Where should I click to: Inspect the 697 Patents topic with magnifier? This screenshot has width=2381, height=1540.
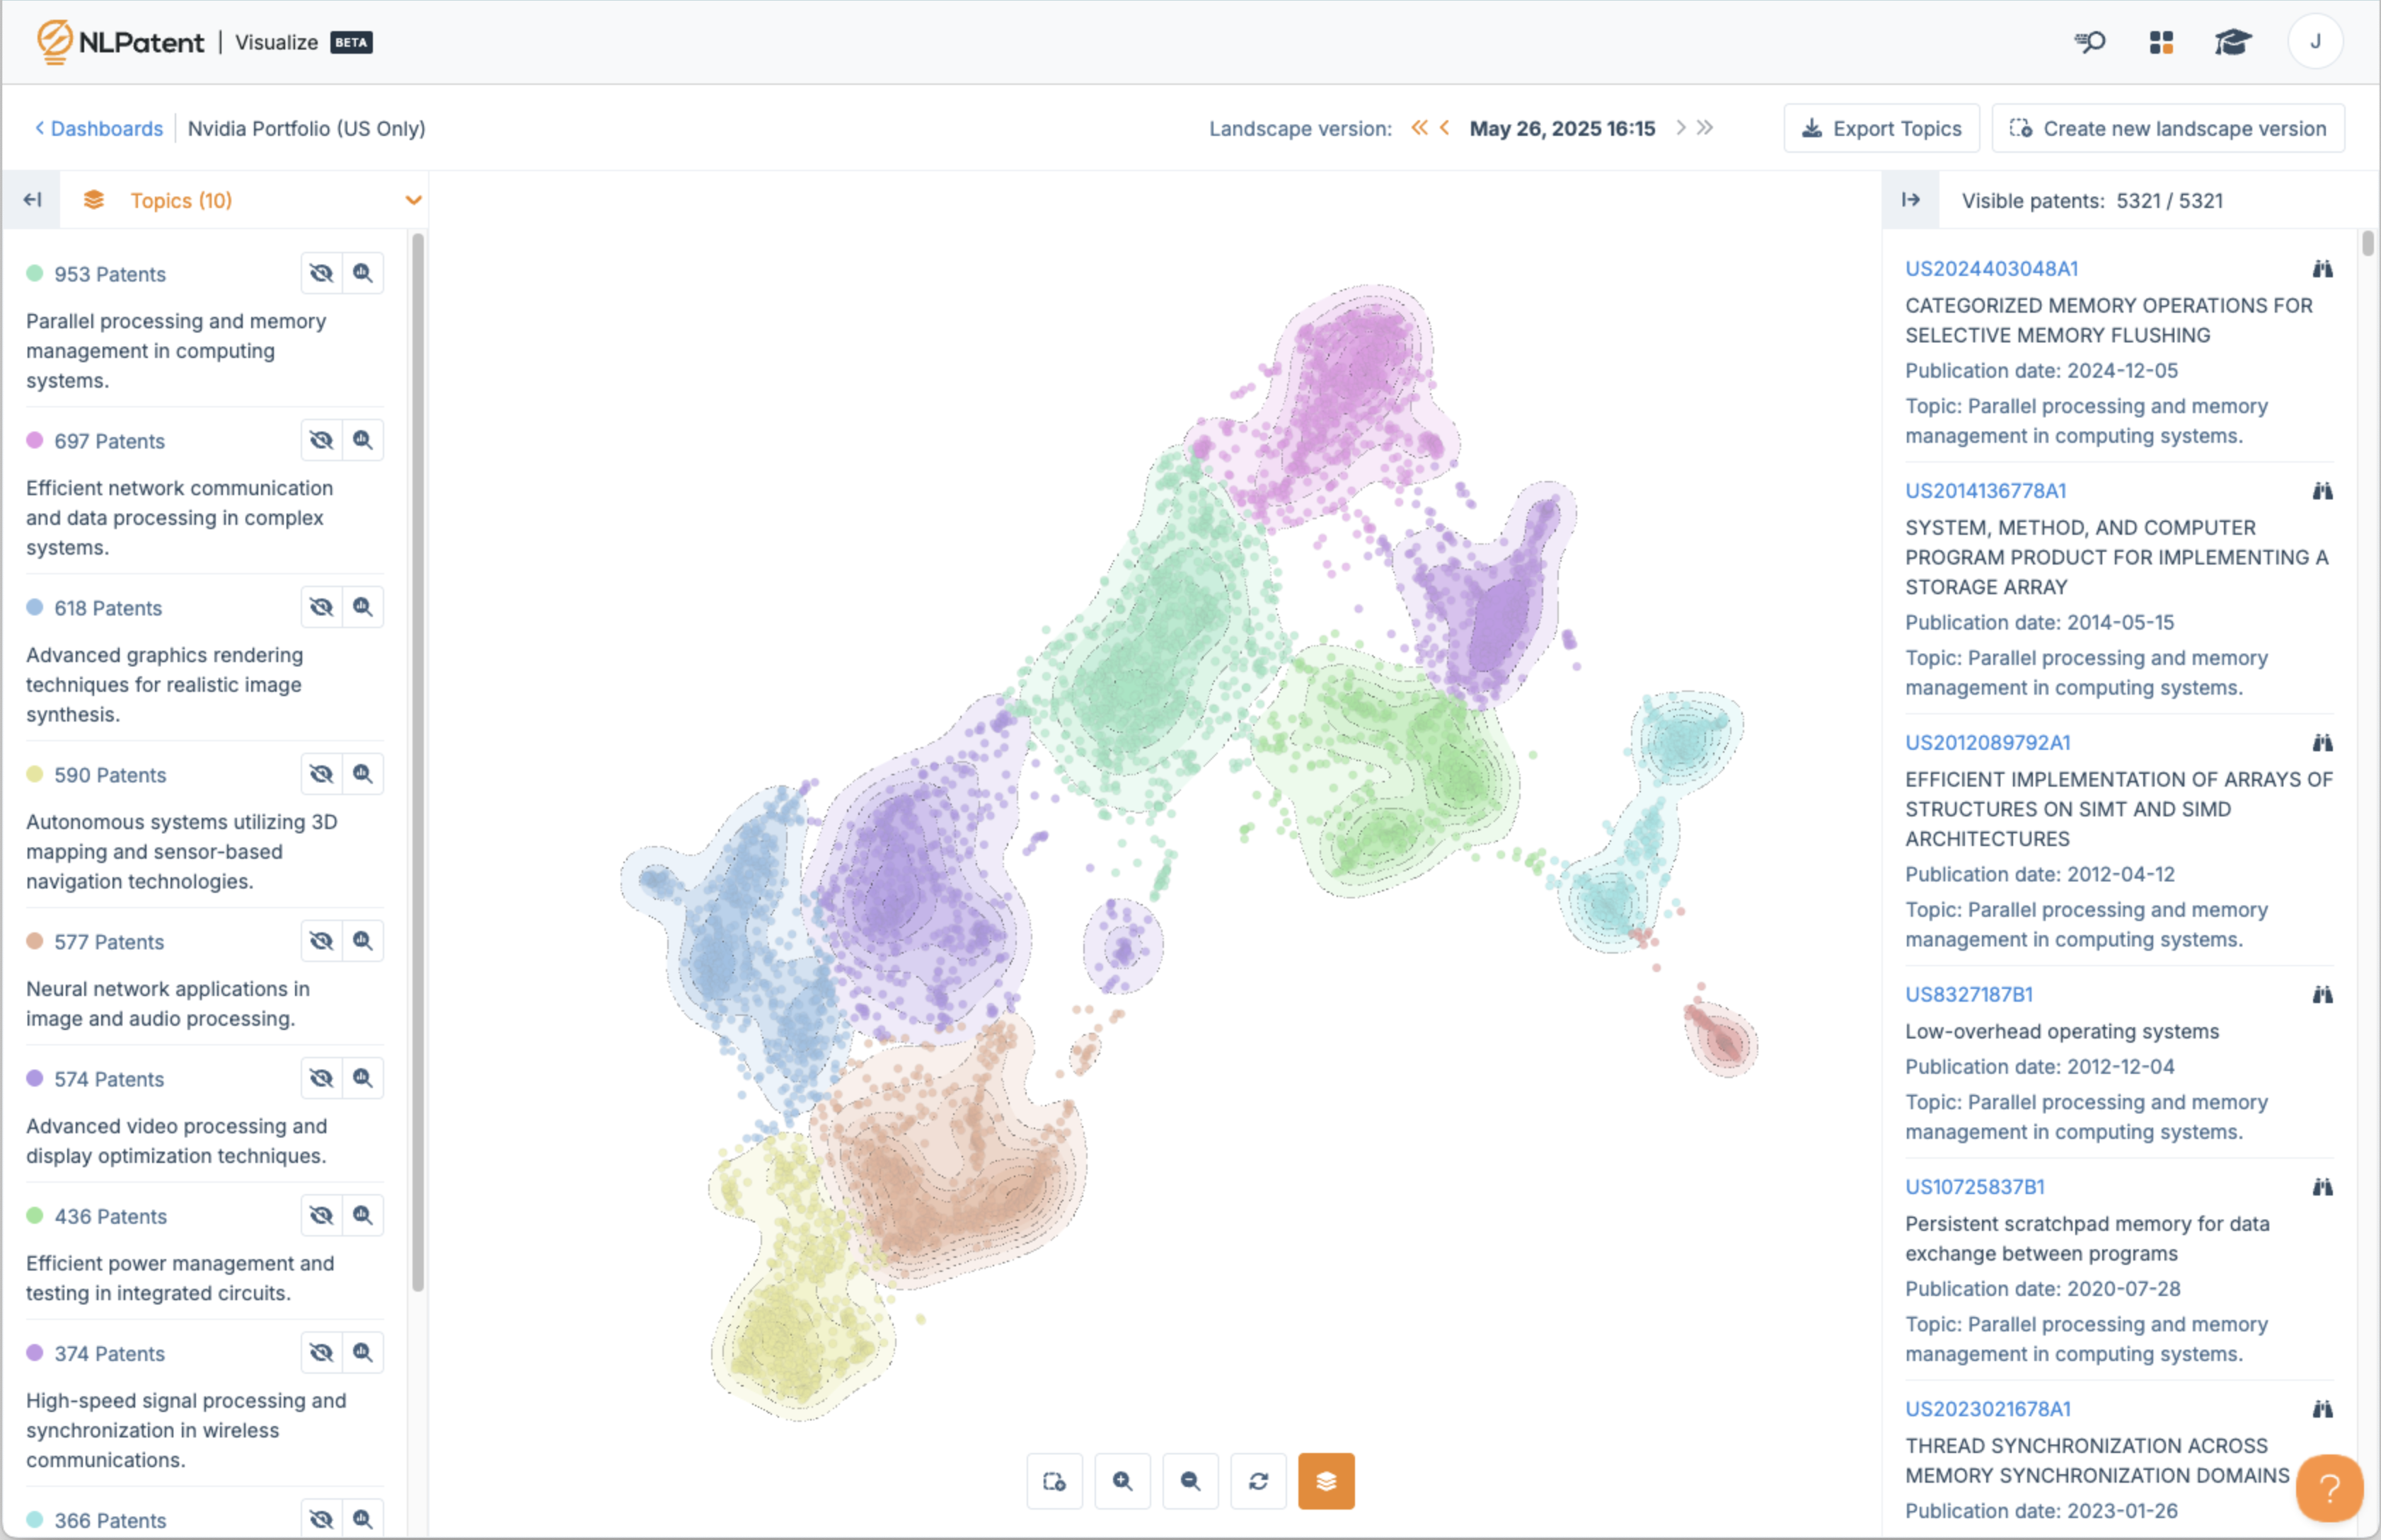pos(363,440)
